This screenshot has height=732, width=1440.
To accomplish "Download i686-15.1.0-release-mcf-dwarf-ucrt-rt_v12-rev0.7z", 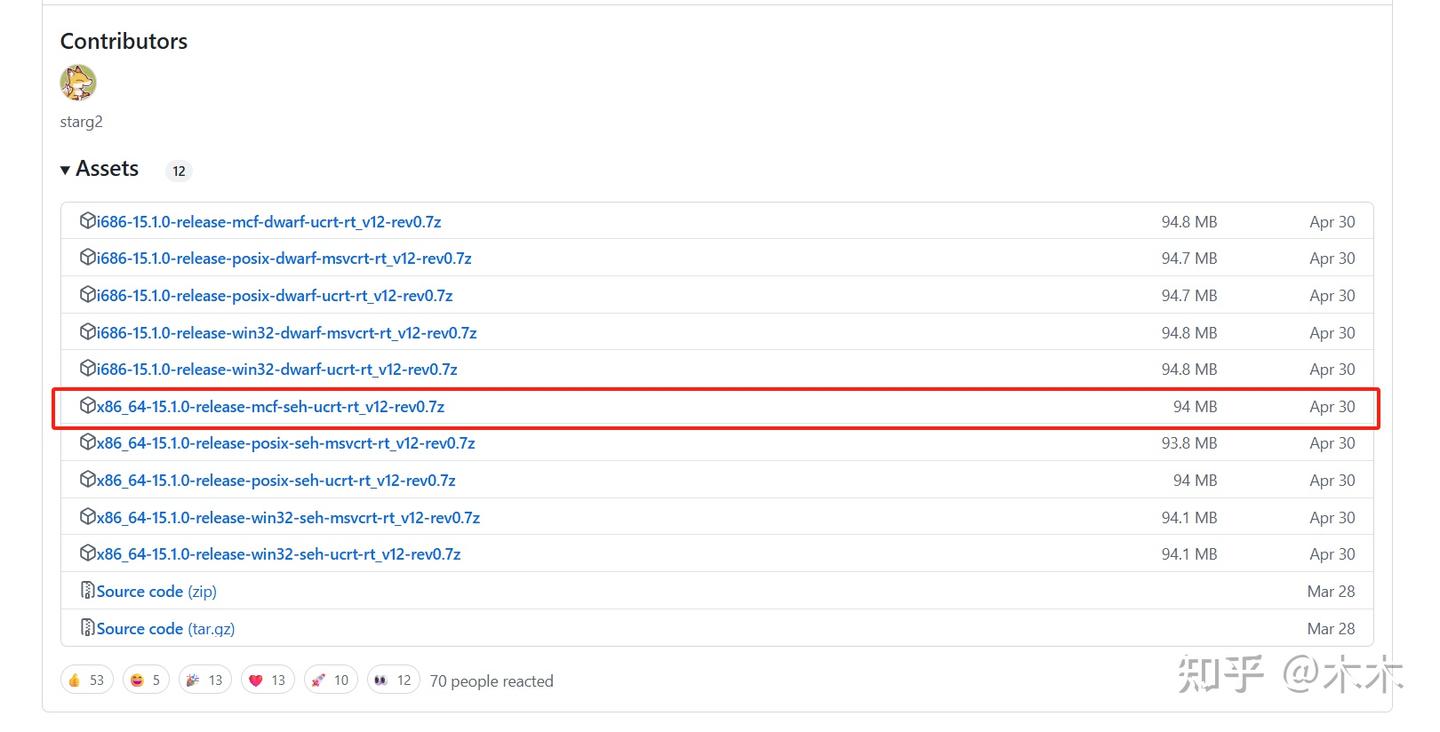I will 269,222.
